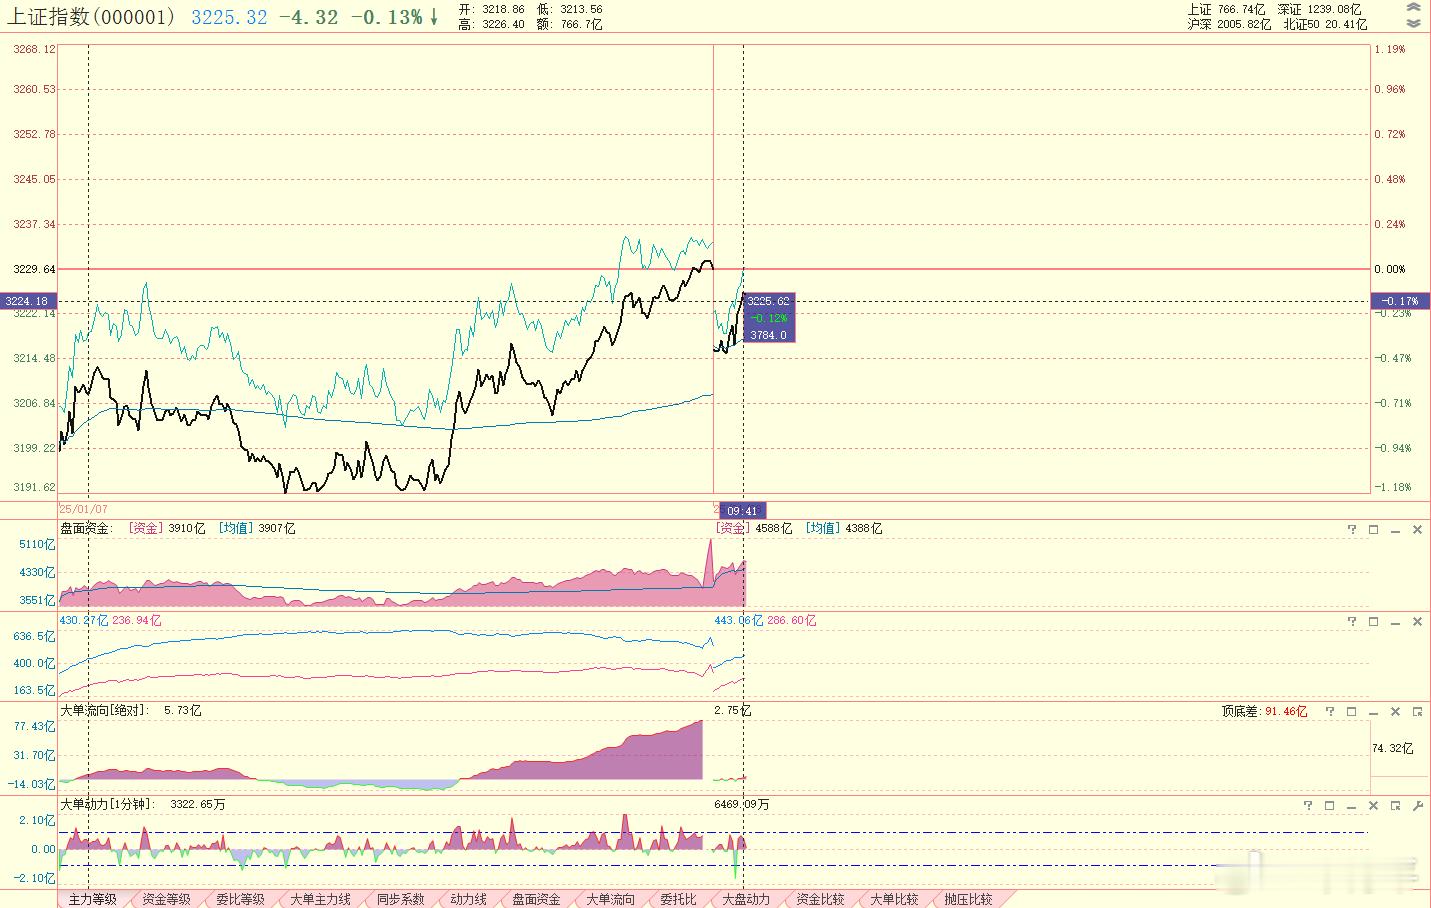Click the 3224.18 price tag on left axis
Screen dimensions: 1431x908
(27, 301)
